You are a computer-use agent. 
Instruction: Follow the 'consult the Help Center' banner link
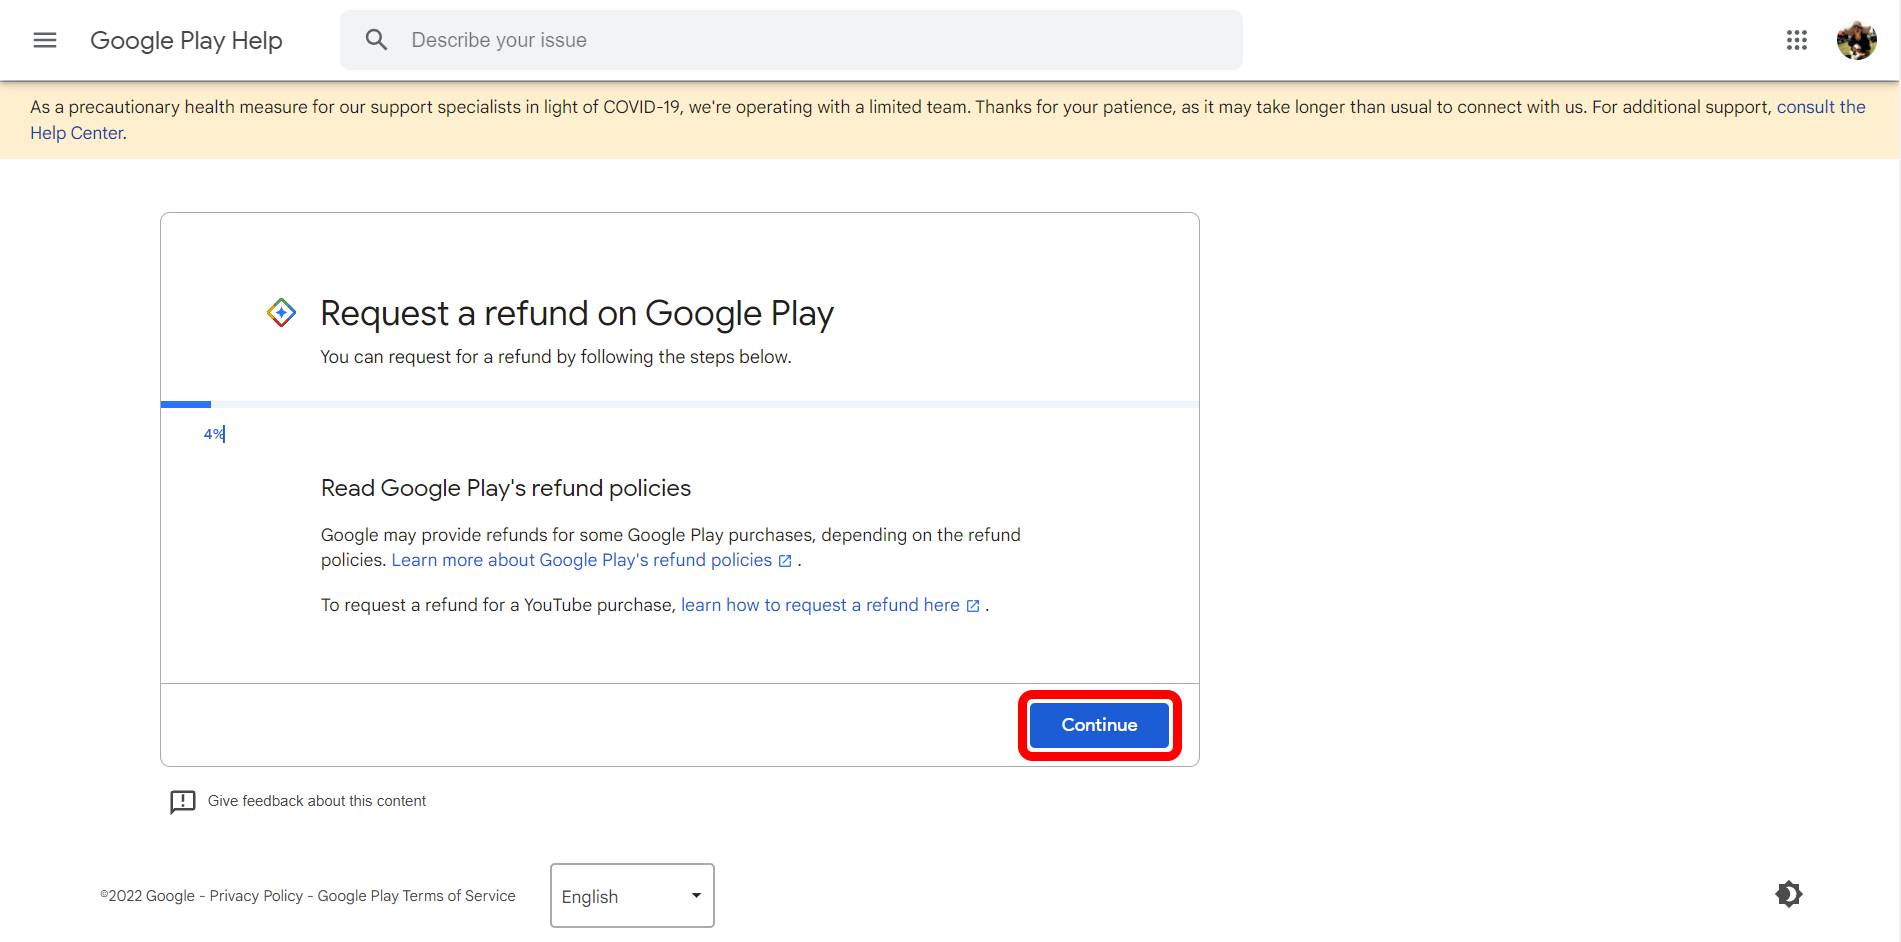1820,107
